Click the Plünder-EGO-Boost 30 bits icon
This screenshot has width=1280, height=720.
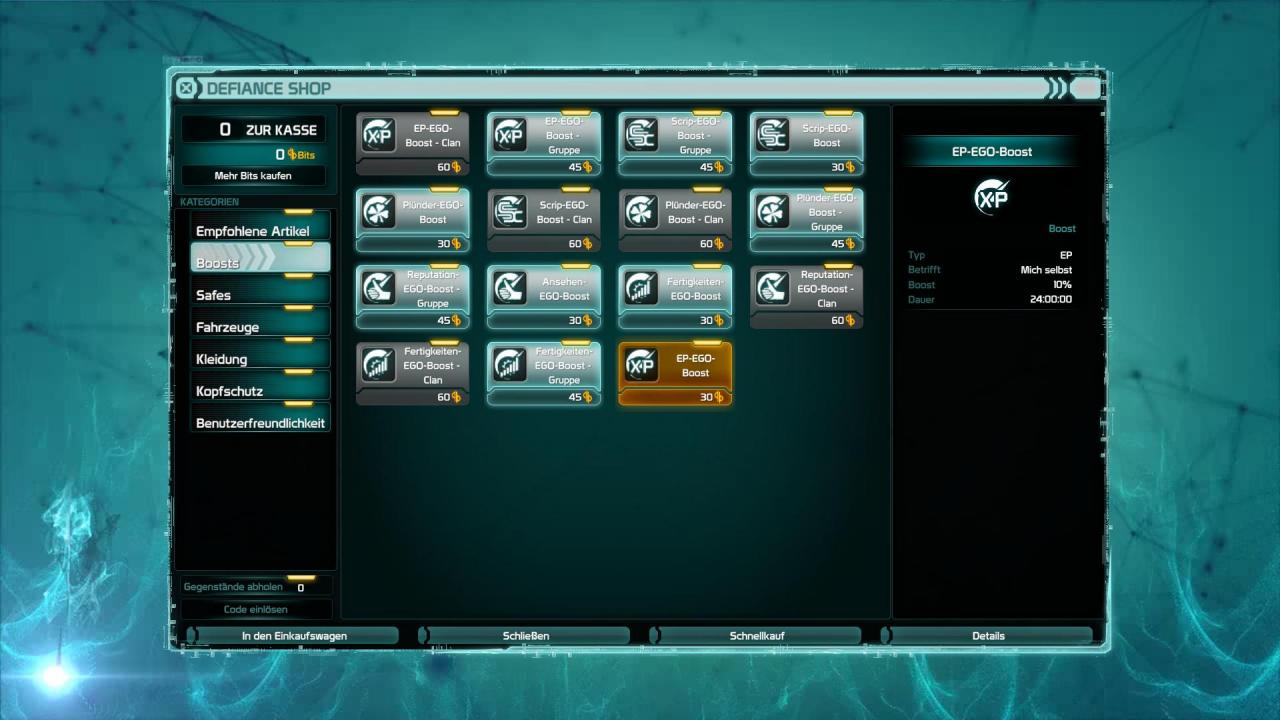click(x=379, y=212)
